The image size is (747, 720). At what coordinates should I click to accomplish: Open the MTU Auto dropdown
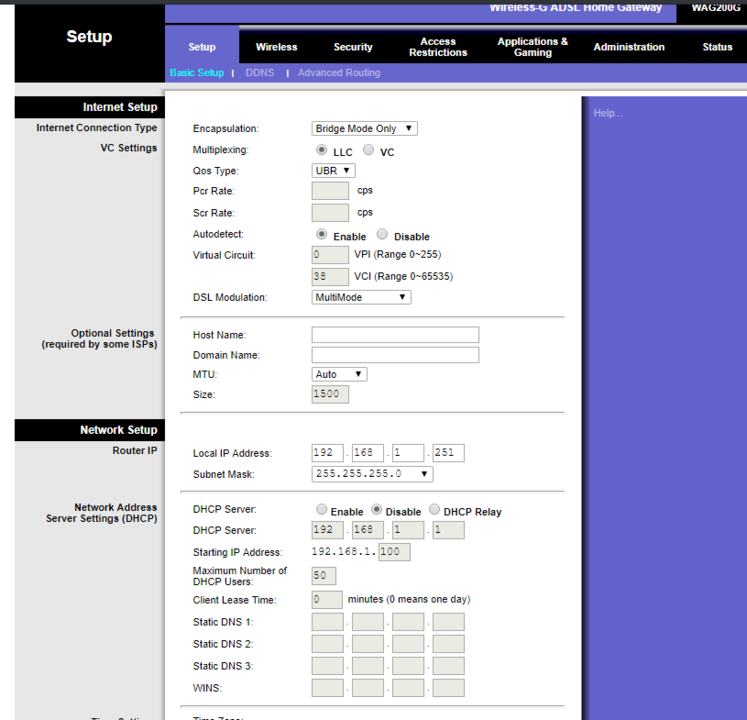click(339, 374)
